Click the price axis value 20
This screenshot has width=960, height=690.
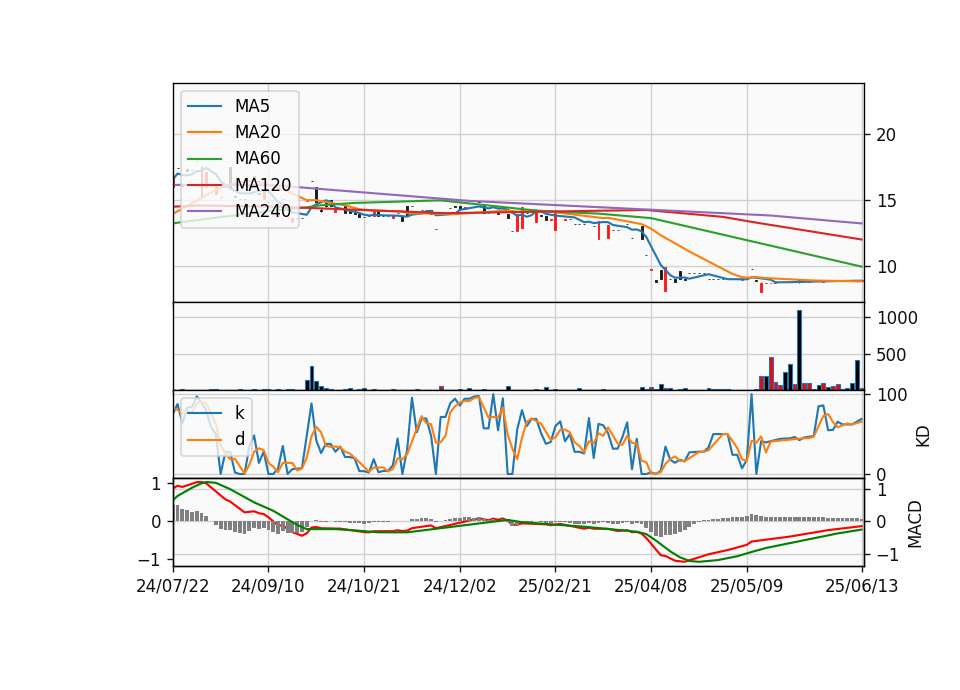(886, 135)
